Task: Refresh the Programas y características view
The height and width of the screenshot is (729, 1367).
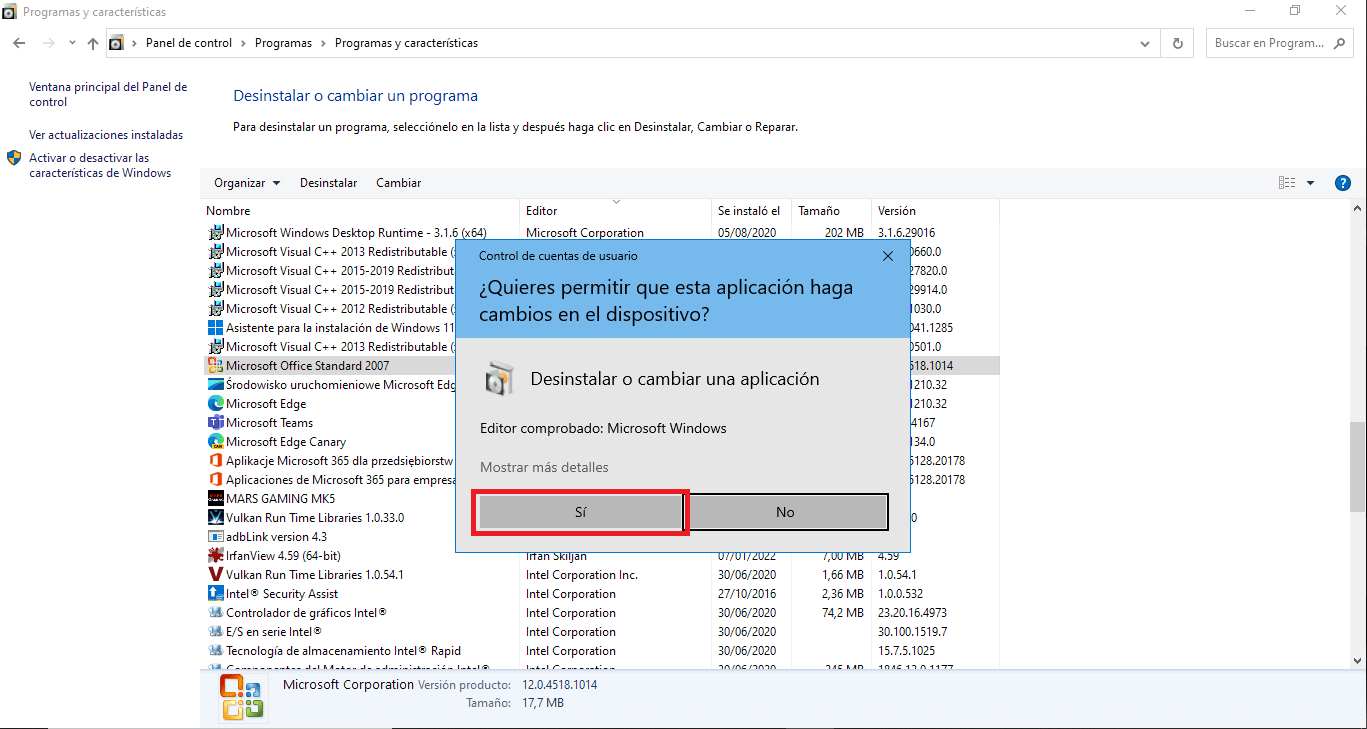Action: [1177, 43]
